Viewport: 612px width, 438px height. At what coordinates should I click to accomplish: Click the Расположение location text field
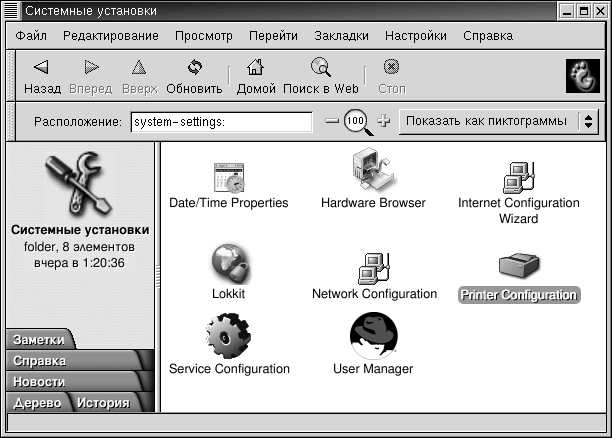click(x=221, y=122)
